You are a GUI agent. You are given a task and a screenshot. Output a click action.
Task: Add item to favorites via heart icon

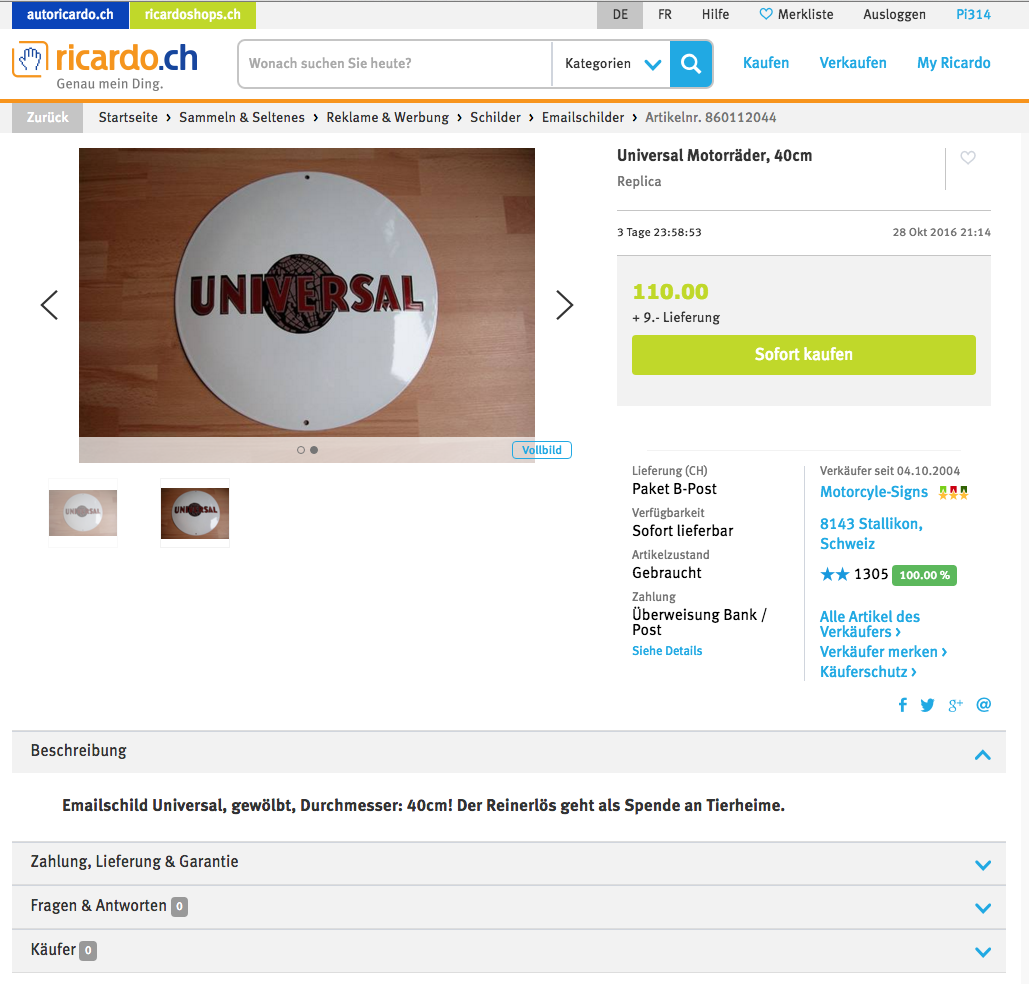pyautogui.click(x=967, y=158)
